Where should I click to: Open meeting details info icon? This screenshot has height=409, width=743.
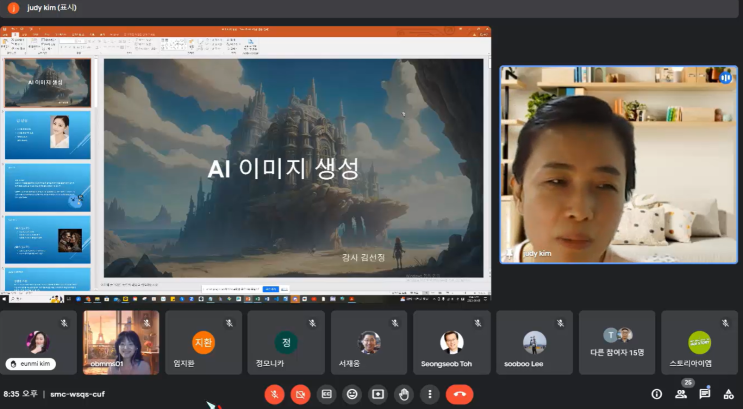click(657, 394)
